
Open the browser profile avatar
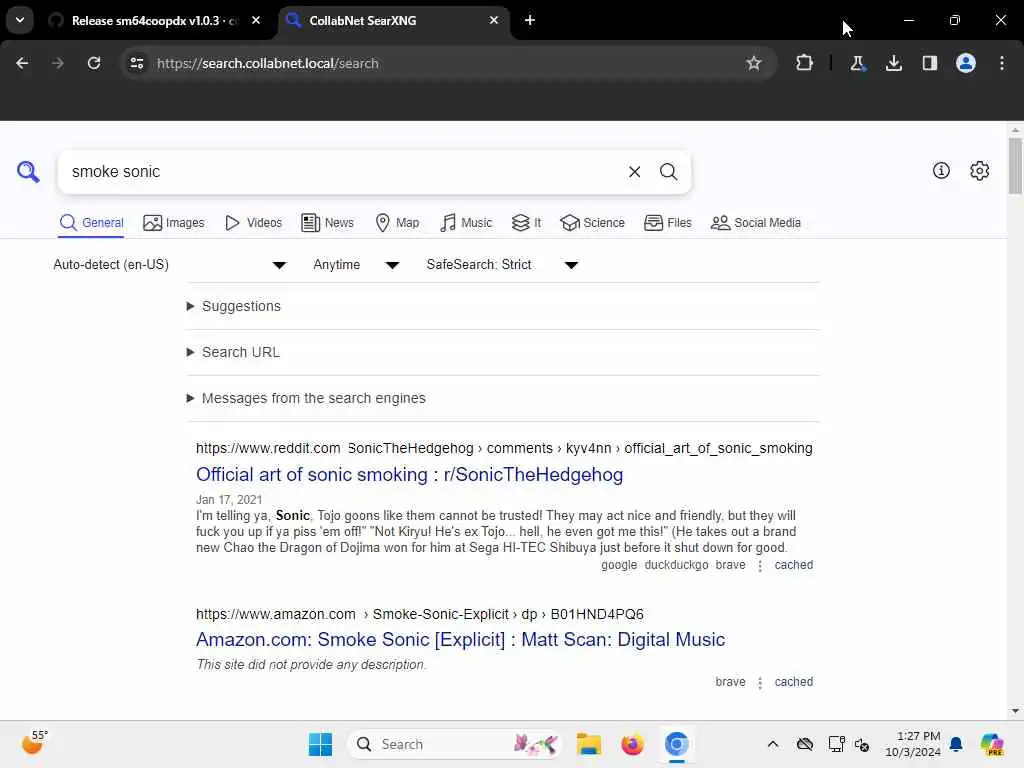click(966, 63)
